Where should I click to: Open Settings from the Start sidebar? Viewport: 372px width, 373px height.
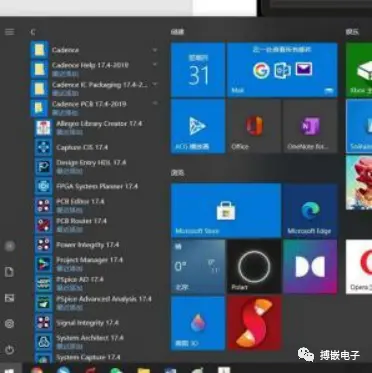(x=10, y=323)
